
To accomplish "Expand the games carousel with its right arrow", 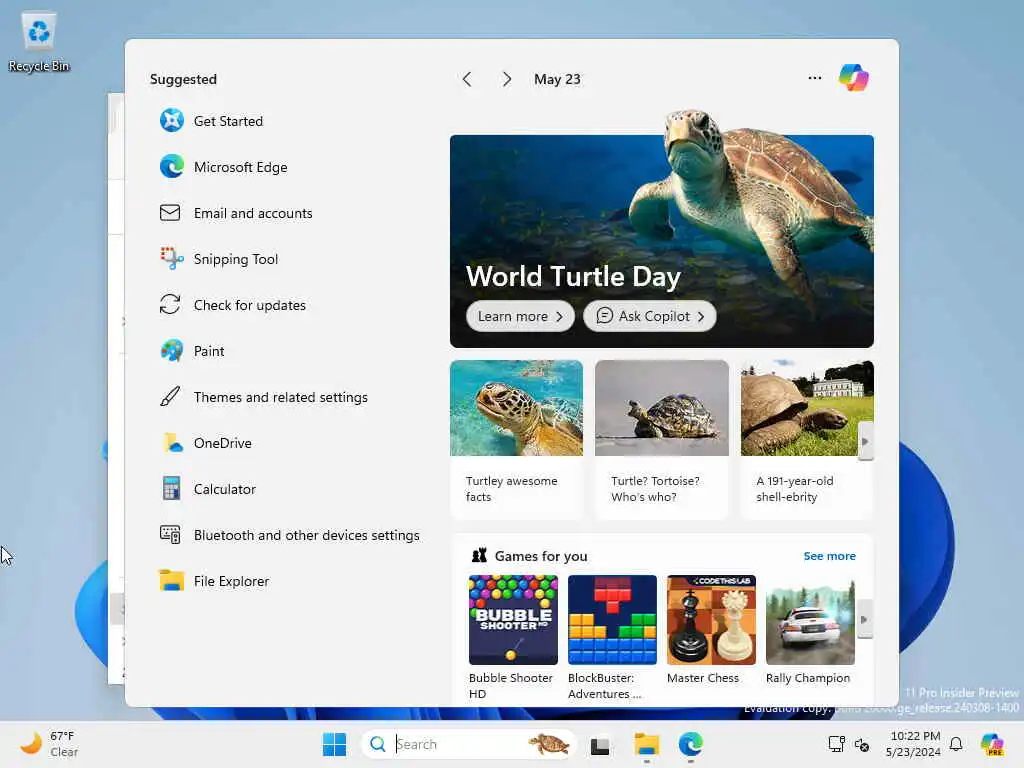I will click(x=865, y=619).
